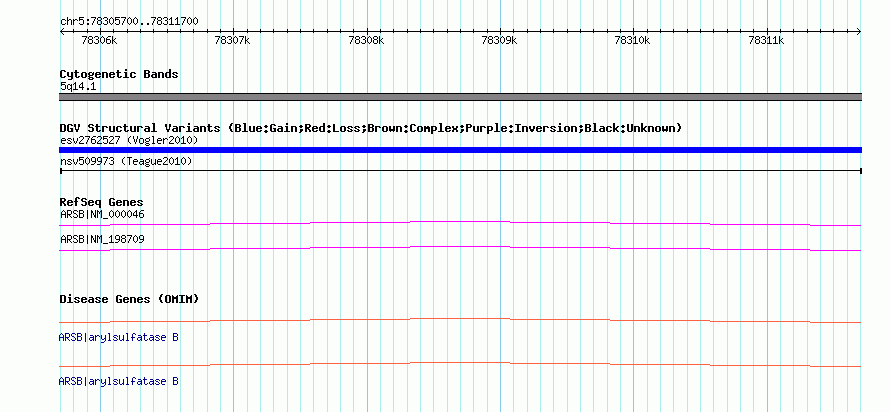Screen dimensions: 890x412
Task: Select the 5q14.1 band label
Action: (x=78, y=86)
